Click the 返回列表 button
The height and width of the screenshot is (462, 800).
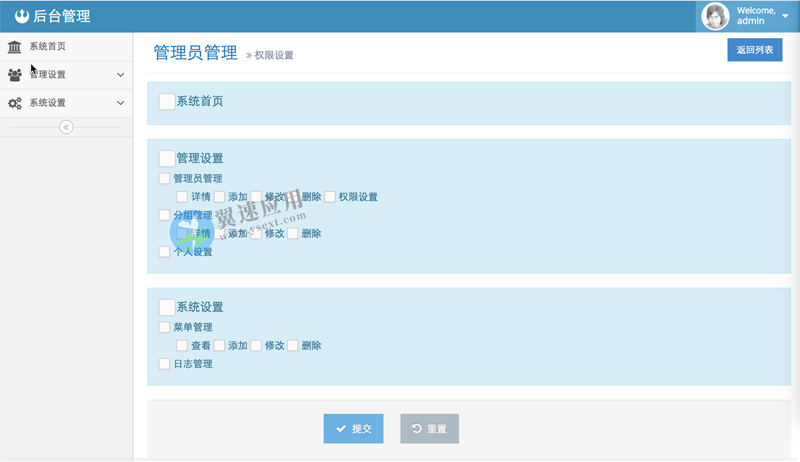coord(755,50)
